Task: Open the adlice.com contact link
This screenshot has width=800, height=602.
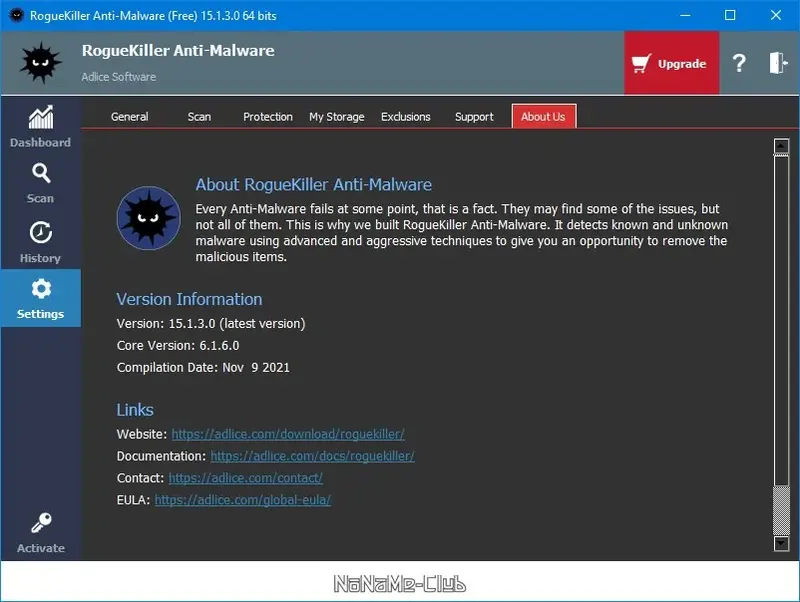Action: coord(245,478)
